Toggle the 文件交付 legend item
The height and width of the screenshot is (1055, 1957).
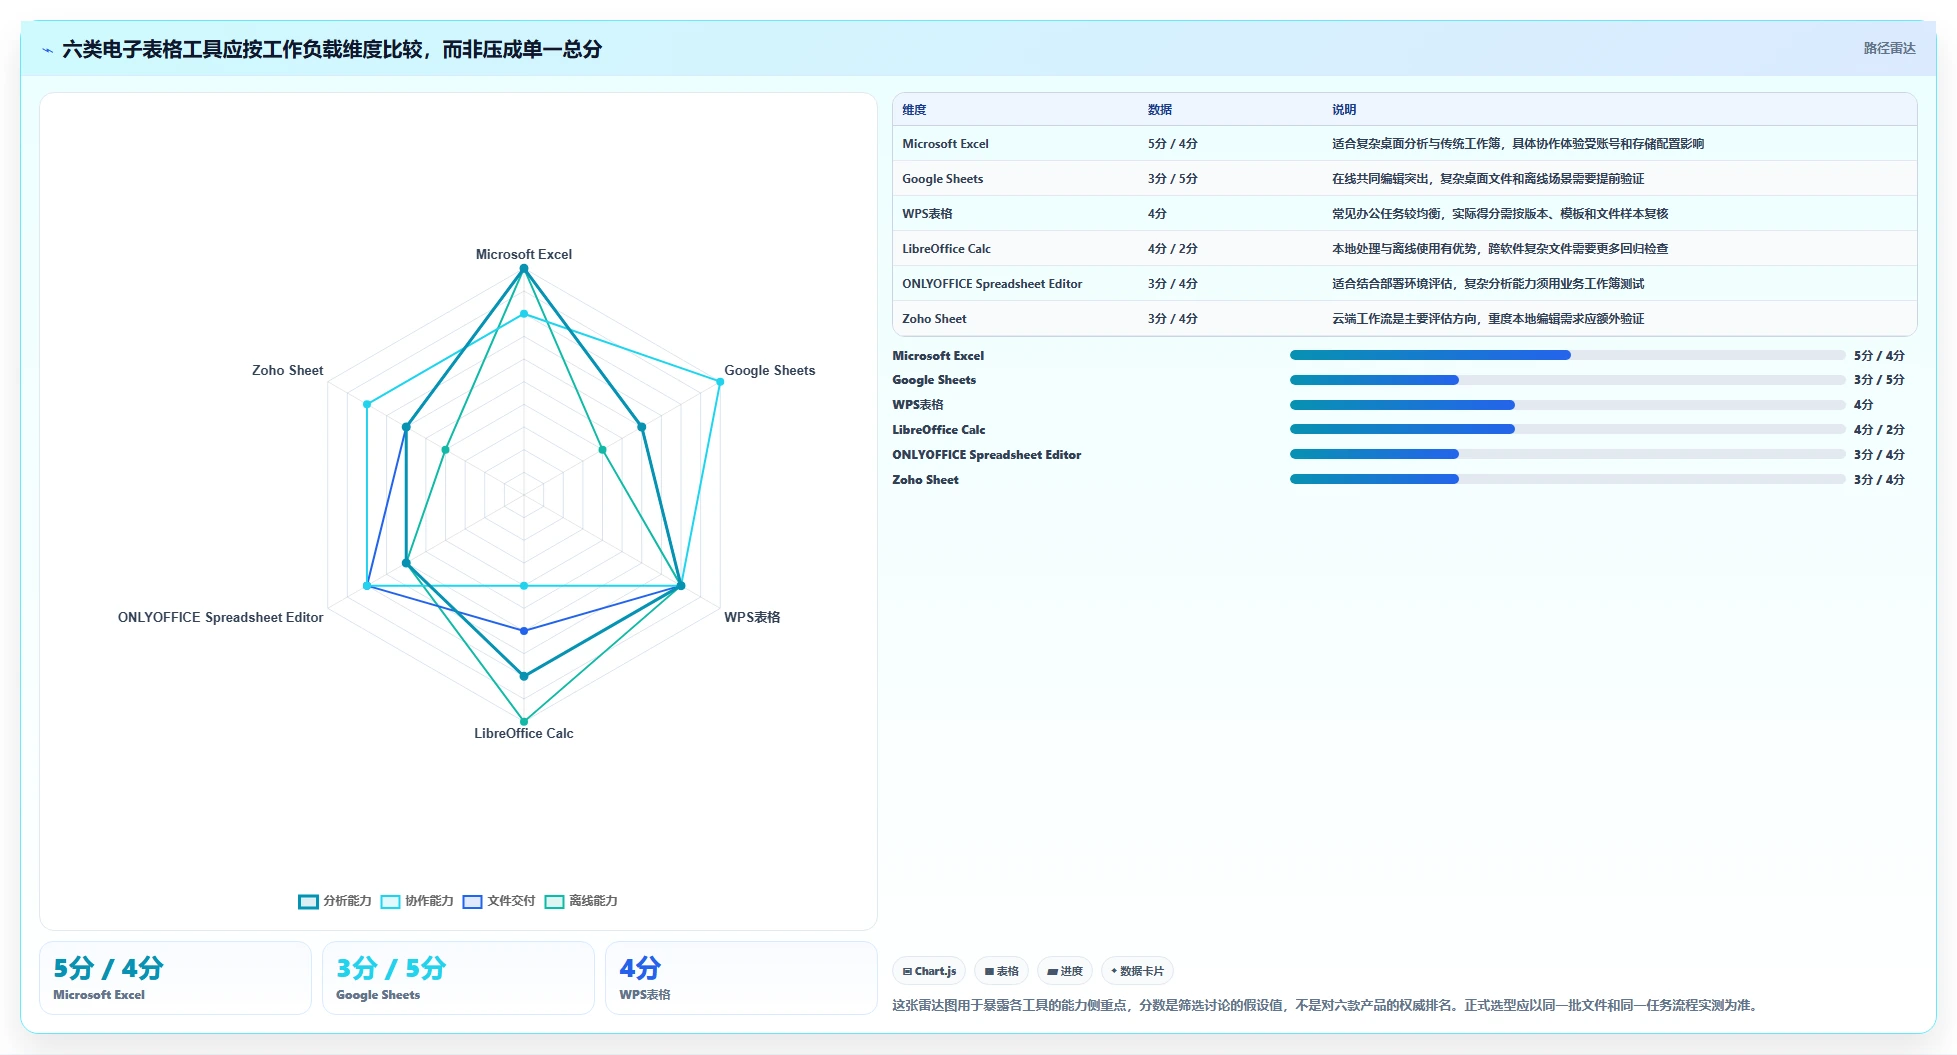point(499,901)
